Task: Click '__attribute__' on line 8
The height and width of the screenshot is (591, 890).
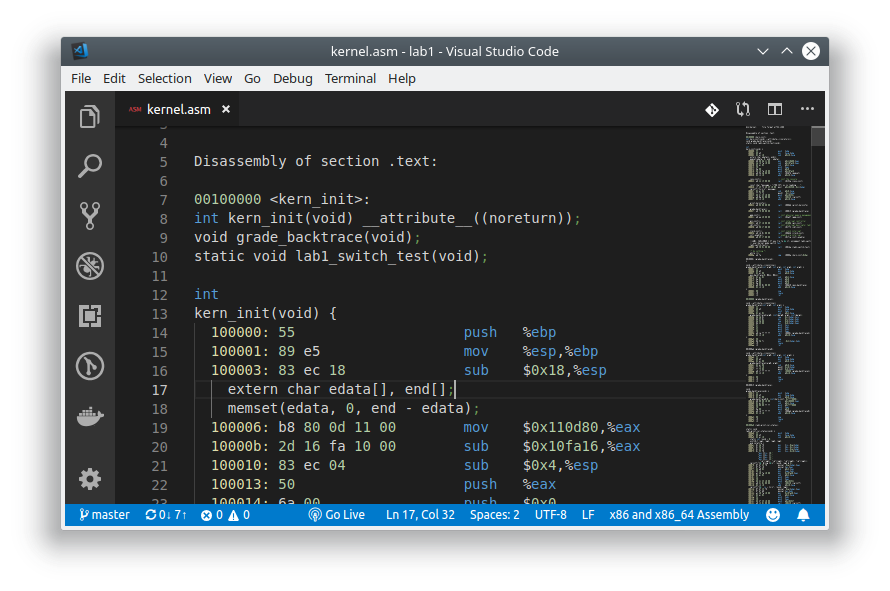Action: pos(417,218)
